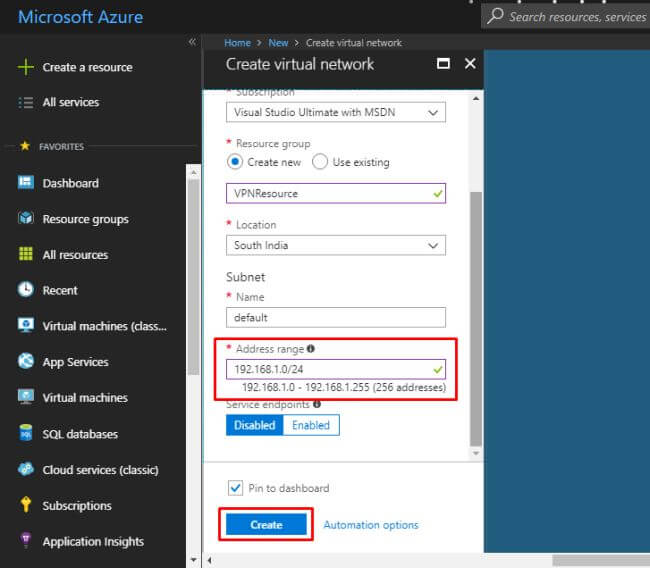Click the Create virtual network breadcrumb text

[354, 43]
